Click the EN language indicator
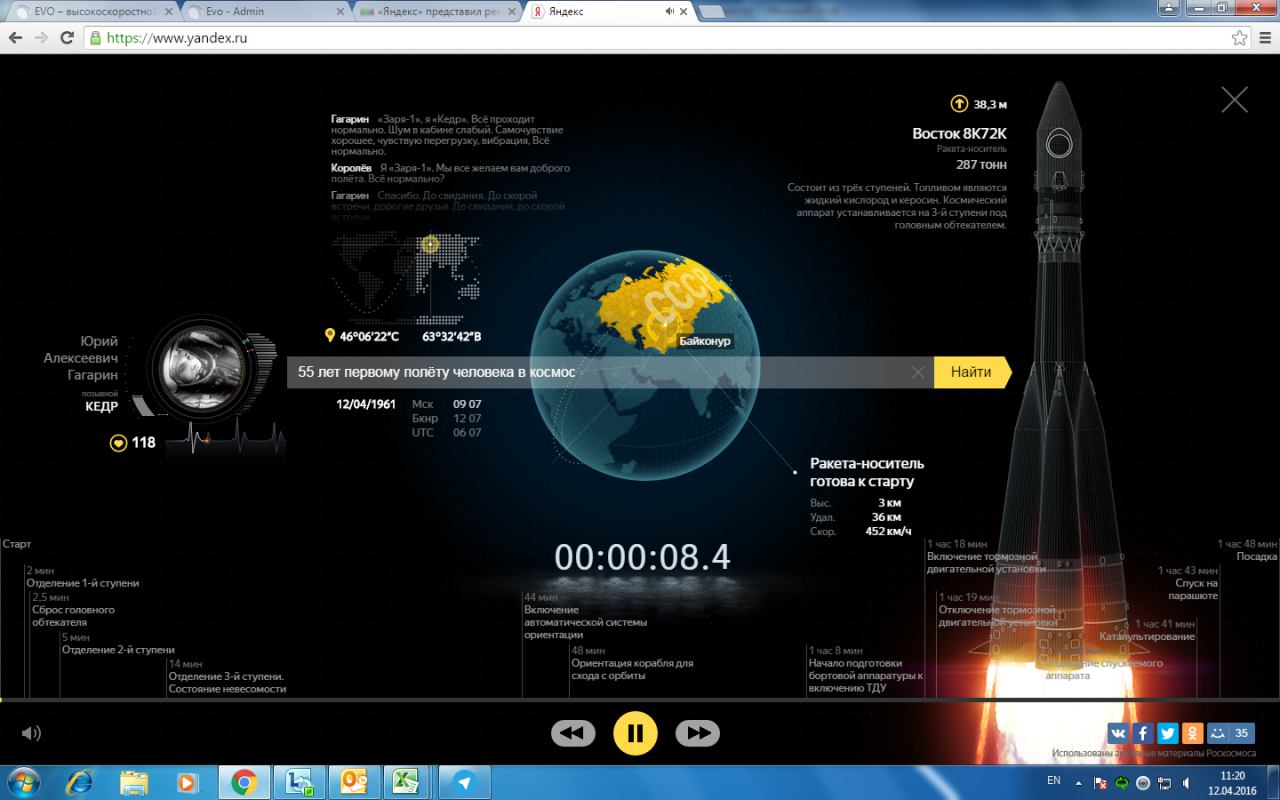 [x=1053, y=780]
